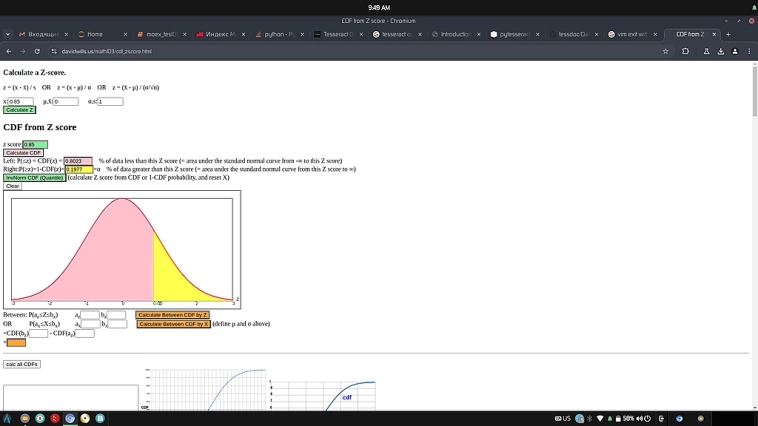
Task: Click the yellow Right P(z≥z) probability field
Action: (x=78, y=169)
